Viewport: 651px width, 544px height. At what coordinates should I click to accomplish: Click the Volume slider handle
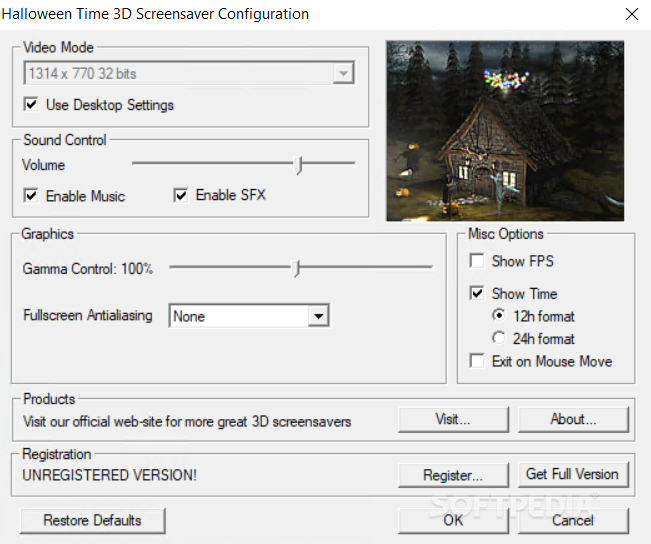[299, 165]
